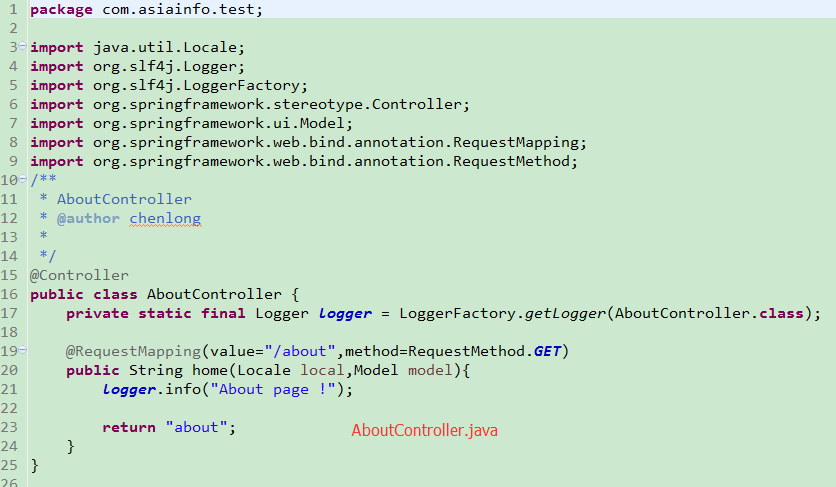This screenshot has width=836, height=487.
Task: Collapse the Javadoc comment fold at line 10
Action: pyautogui.click(x=23, y=181)
